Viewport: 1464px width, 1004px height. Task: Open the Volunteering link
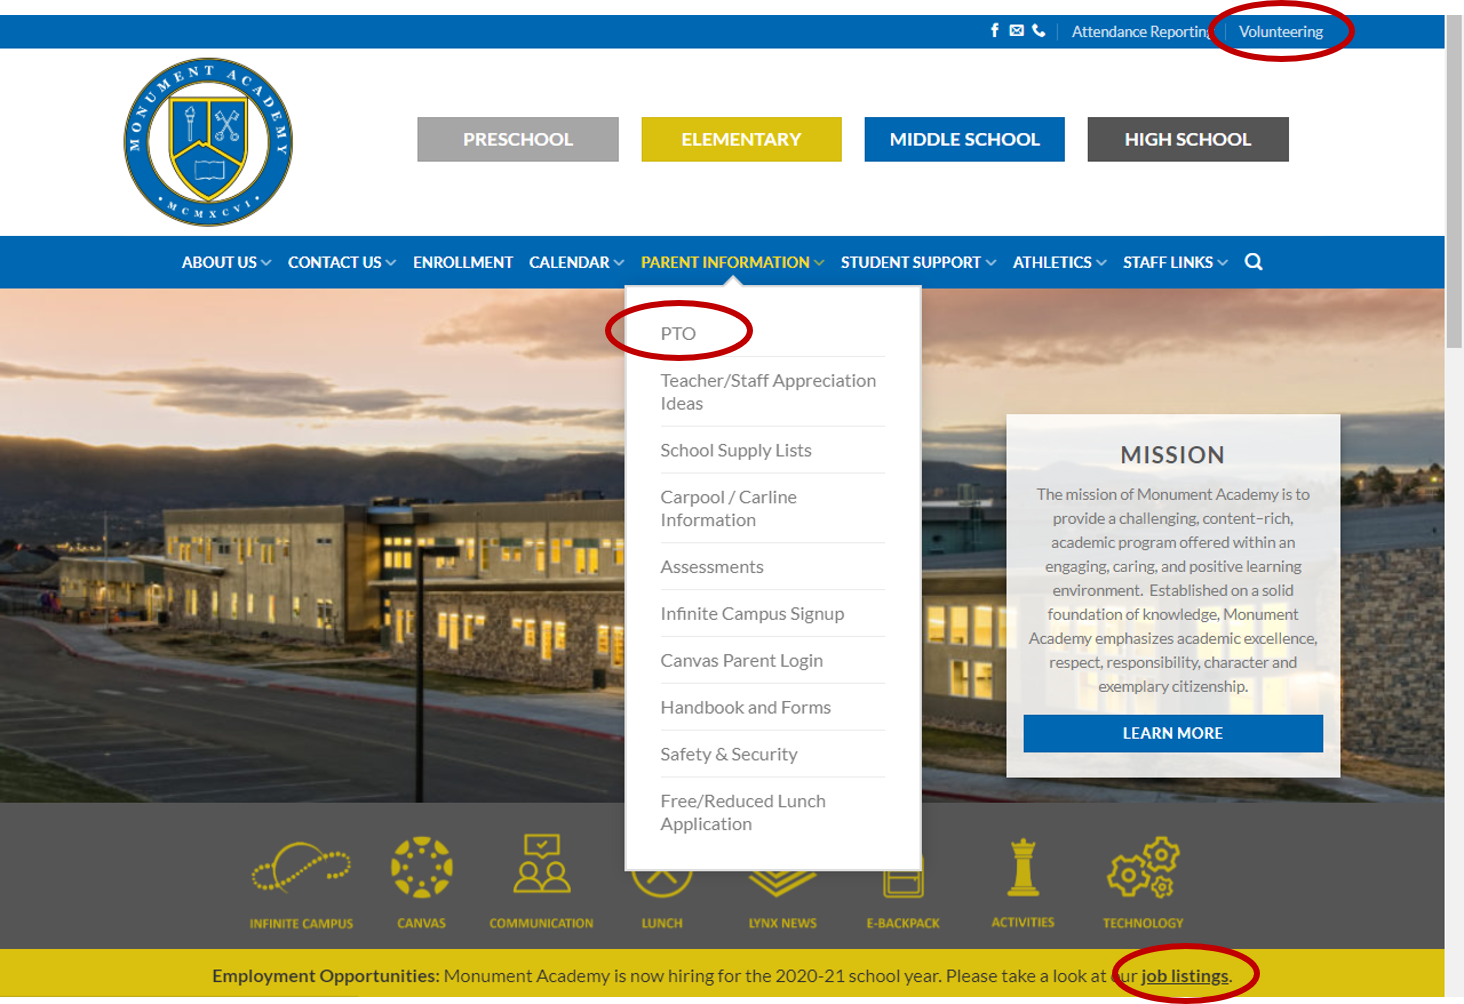tap(1281, 31)
